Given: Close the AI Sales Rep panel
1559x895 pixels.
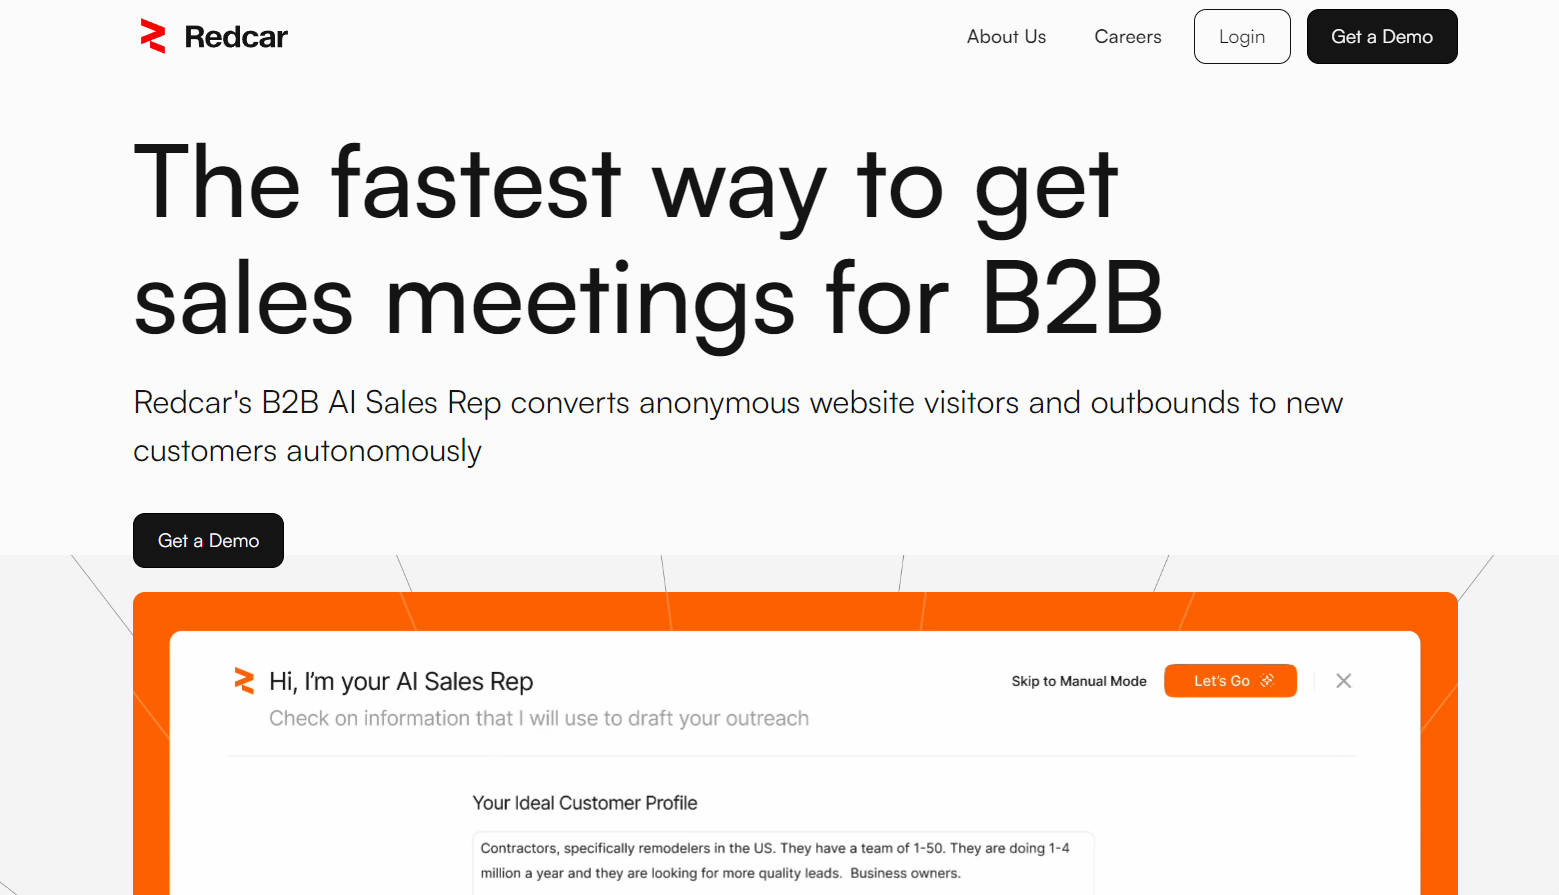Looking at the screenshot, I should [1343, 681].
